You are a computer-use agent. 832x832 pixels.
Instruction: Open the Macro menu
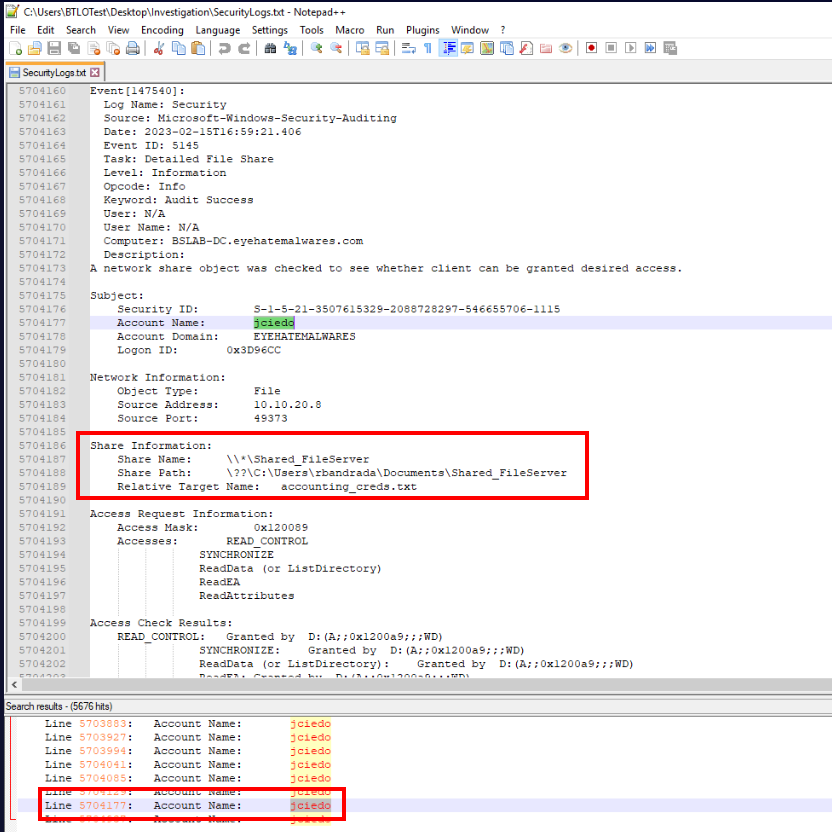click(x=350, y=30)
